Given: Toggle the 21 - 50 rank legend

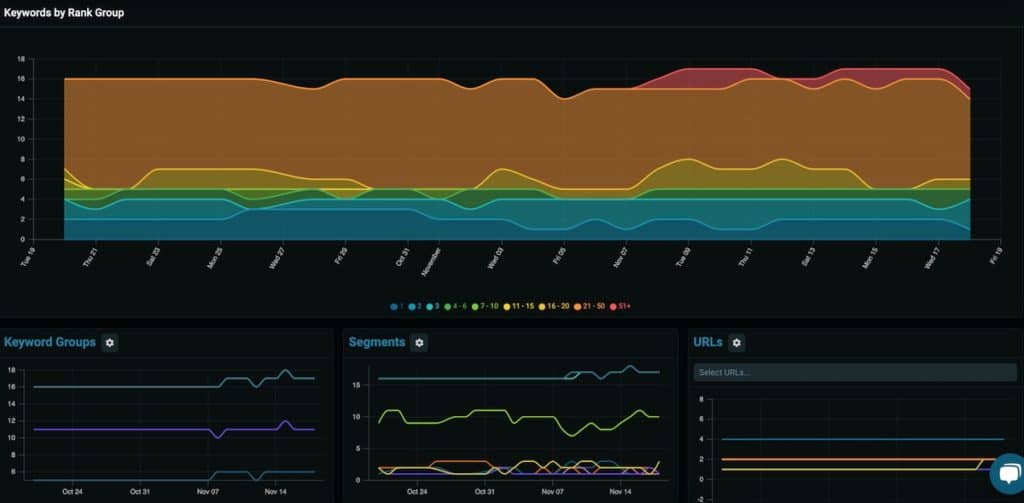Looking at the screenshot, I should [x=589, y=306].
